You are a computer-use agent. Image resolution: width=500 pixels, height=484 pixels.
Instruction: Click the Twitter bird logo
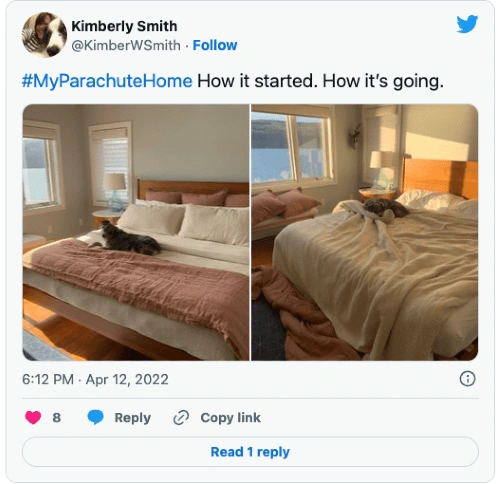point(467,24)
